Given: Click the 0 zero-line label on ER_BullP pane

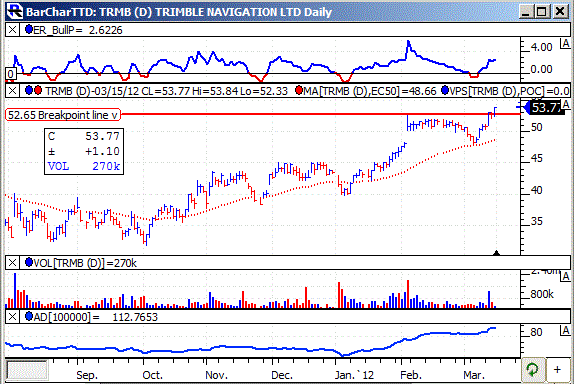Looking at the screenshot, I should pyautogui.click(x=10, y=74).
